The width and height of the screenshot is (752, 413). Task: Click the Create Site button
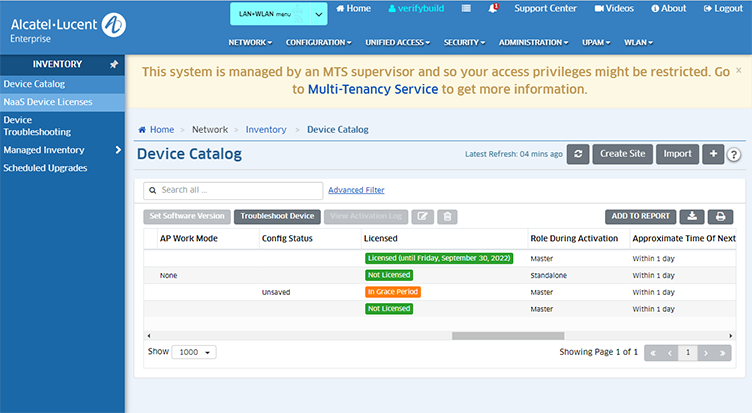[622, 154]
